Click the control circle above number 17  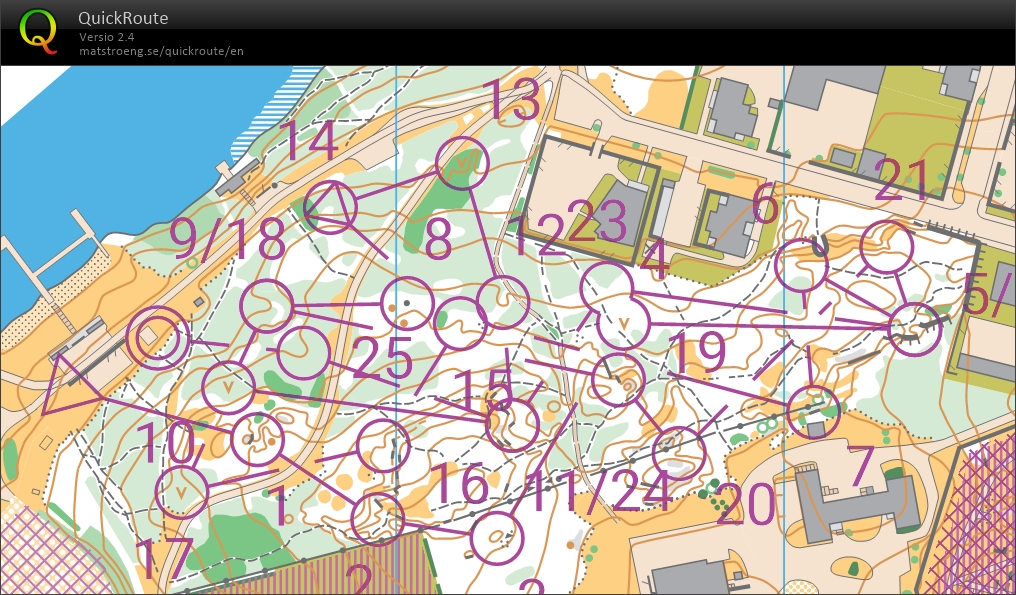coord(182,491)
